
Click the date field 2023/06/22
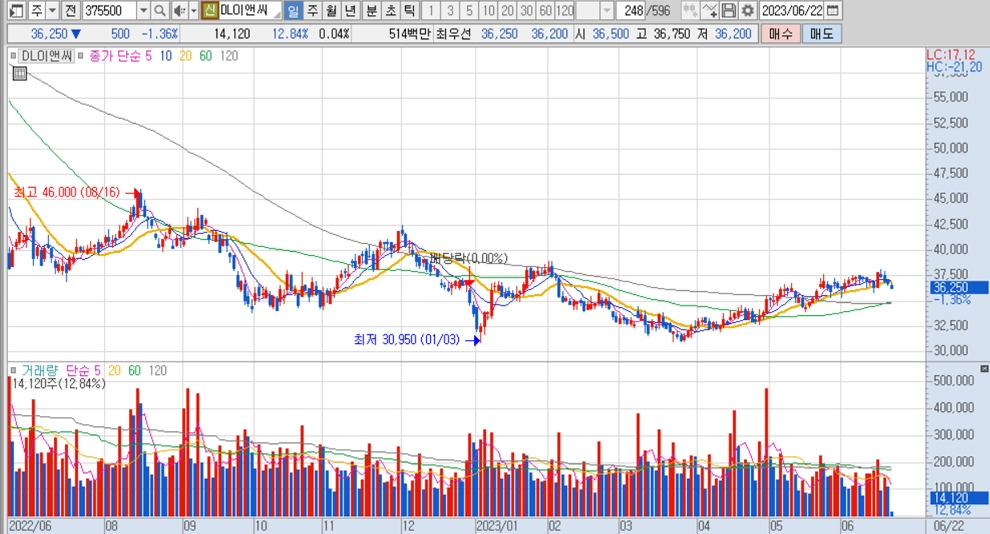(x=792, y=10)
